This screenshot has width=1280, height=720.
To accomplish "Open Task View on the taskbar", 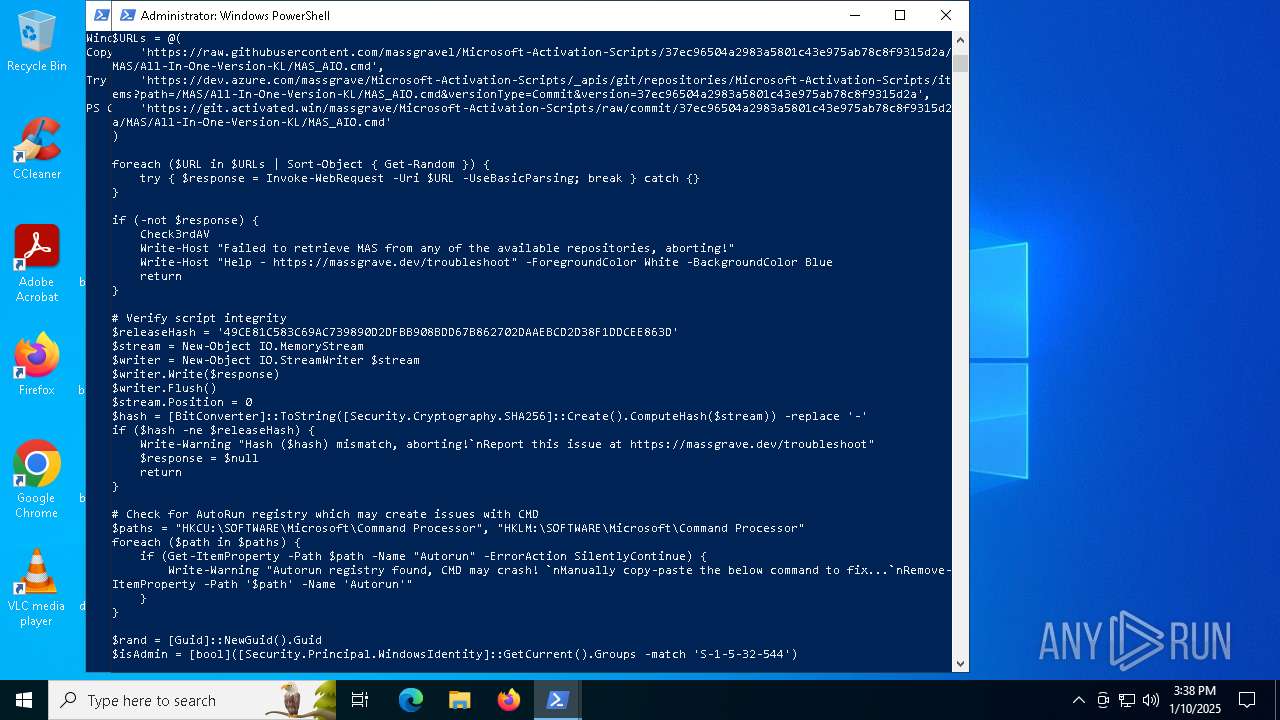I will (360, 700).
